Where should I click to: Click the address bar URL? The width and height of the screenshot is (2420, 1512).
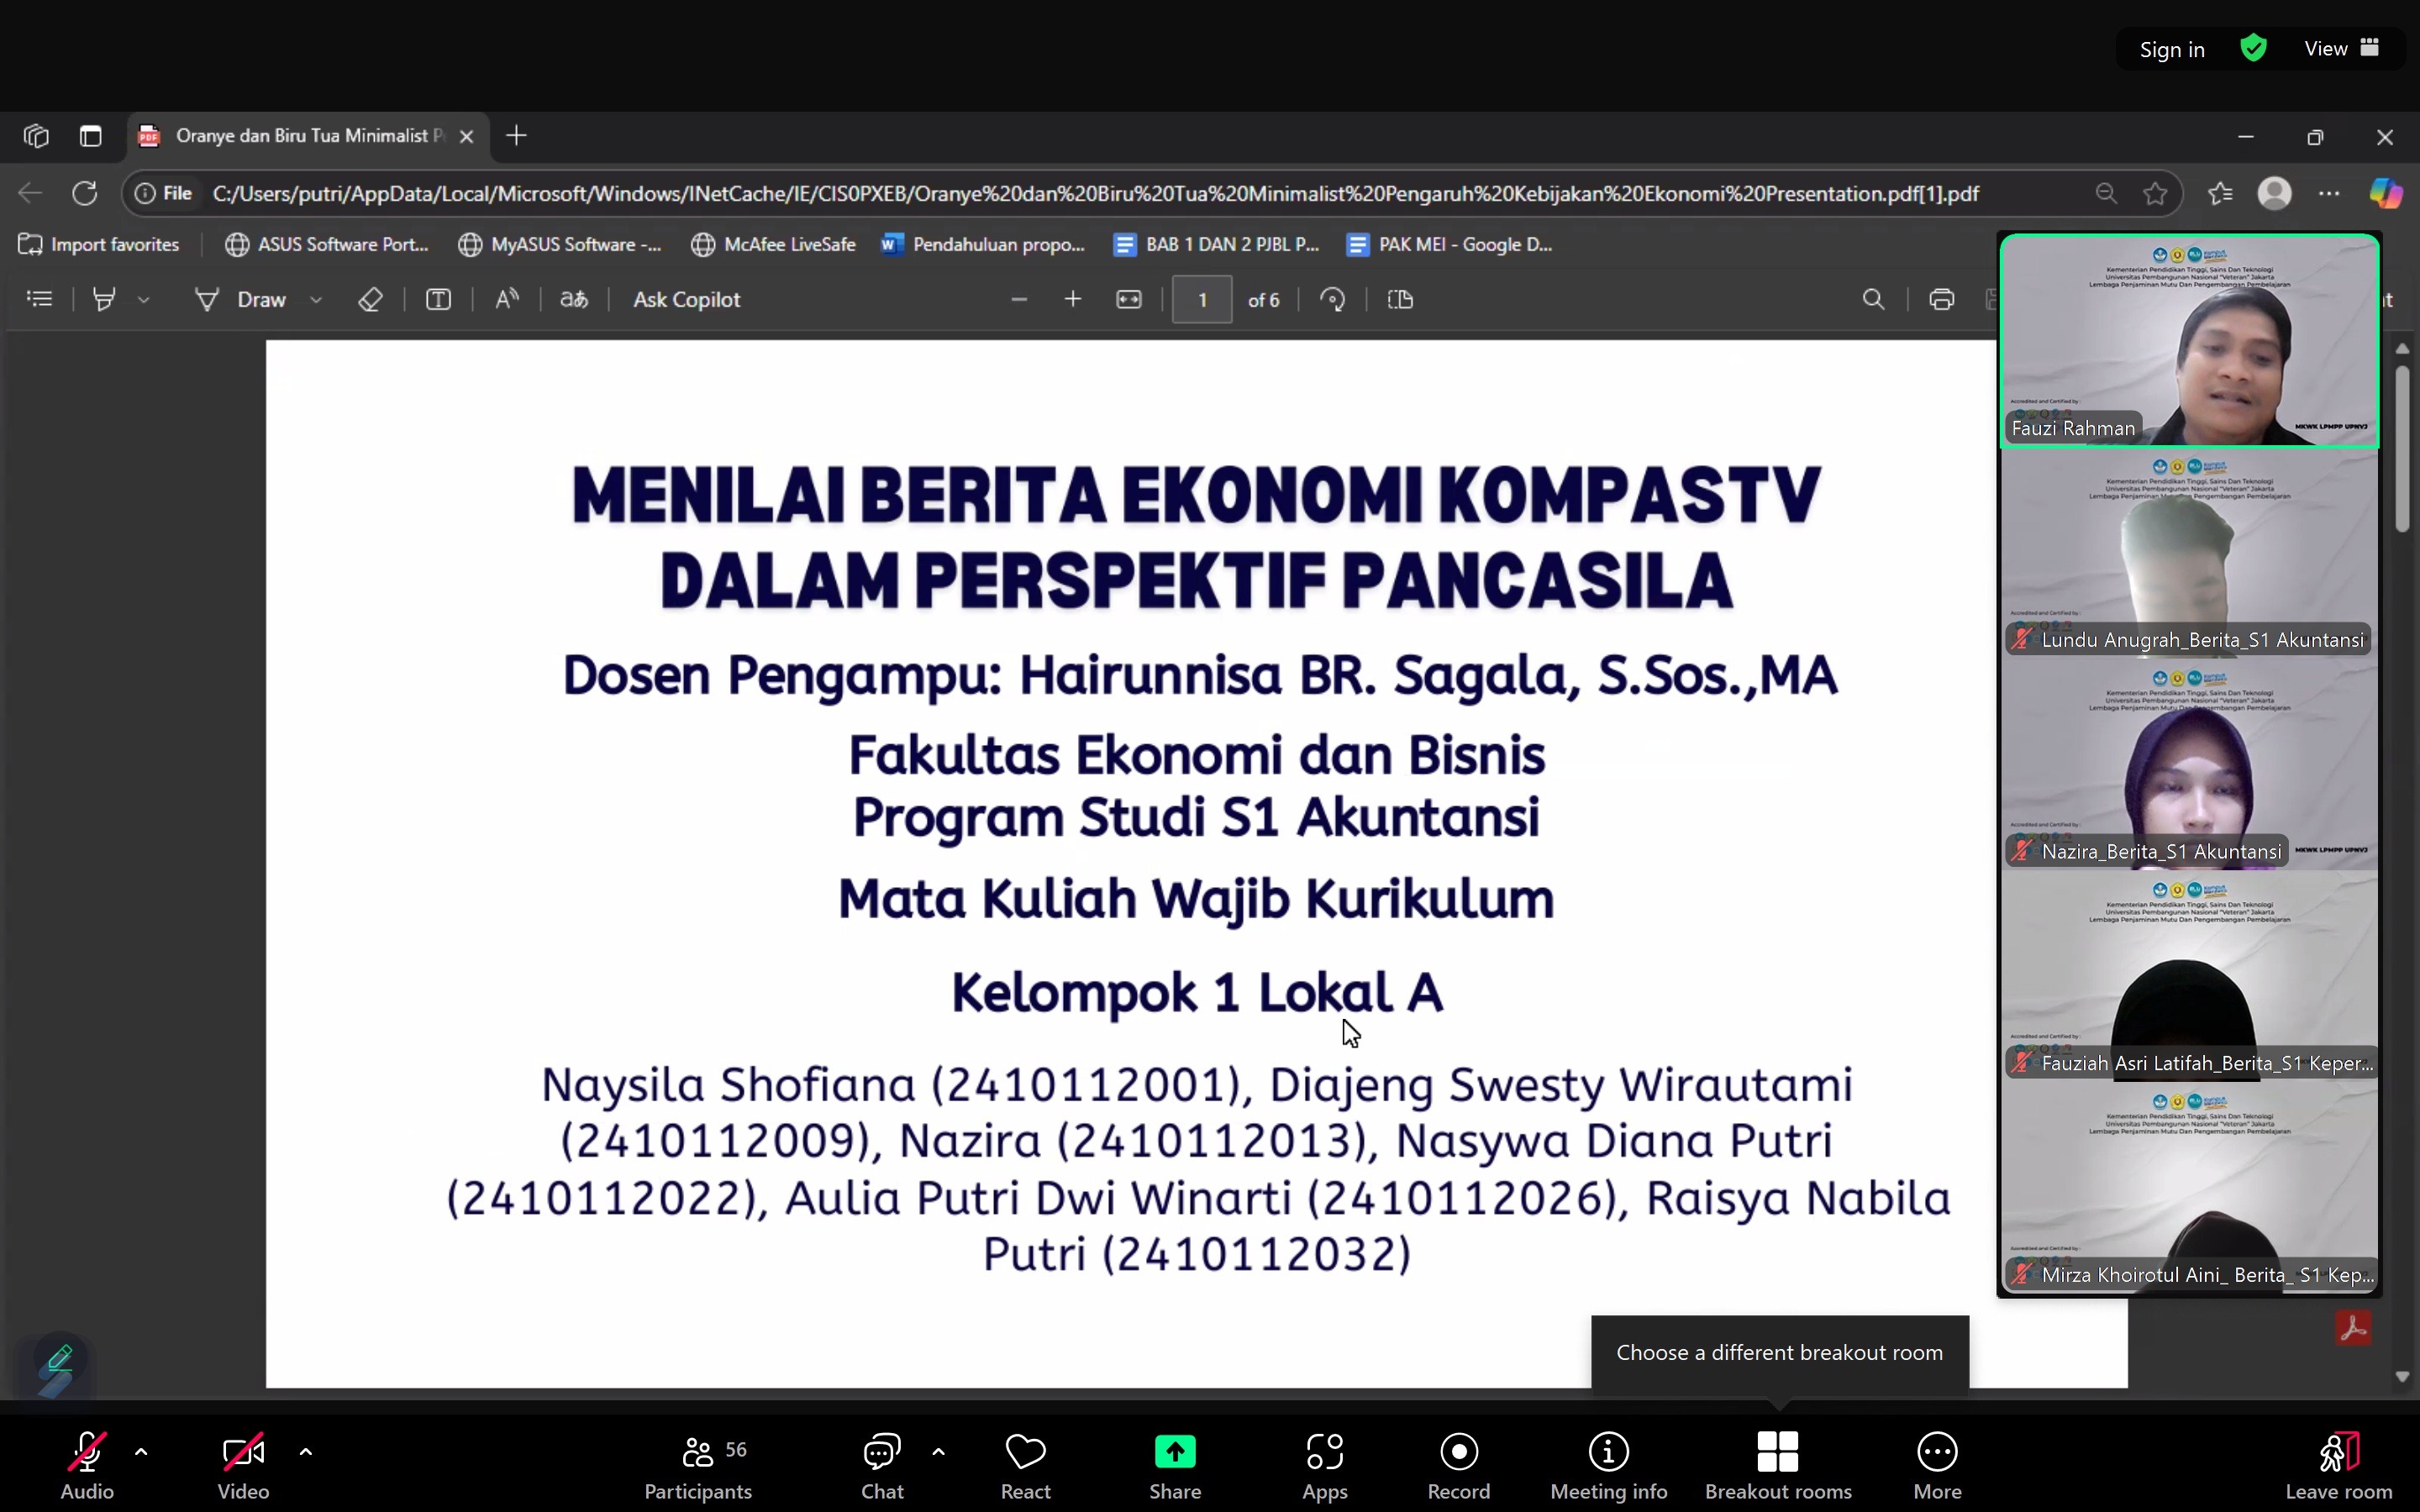click(x=1095, y=193)
